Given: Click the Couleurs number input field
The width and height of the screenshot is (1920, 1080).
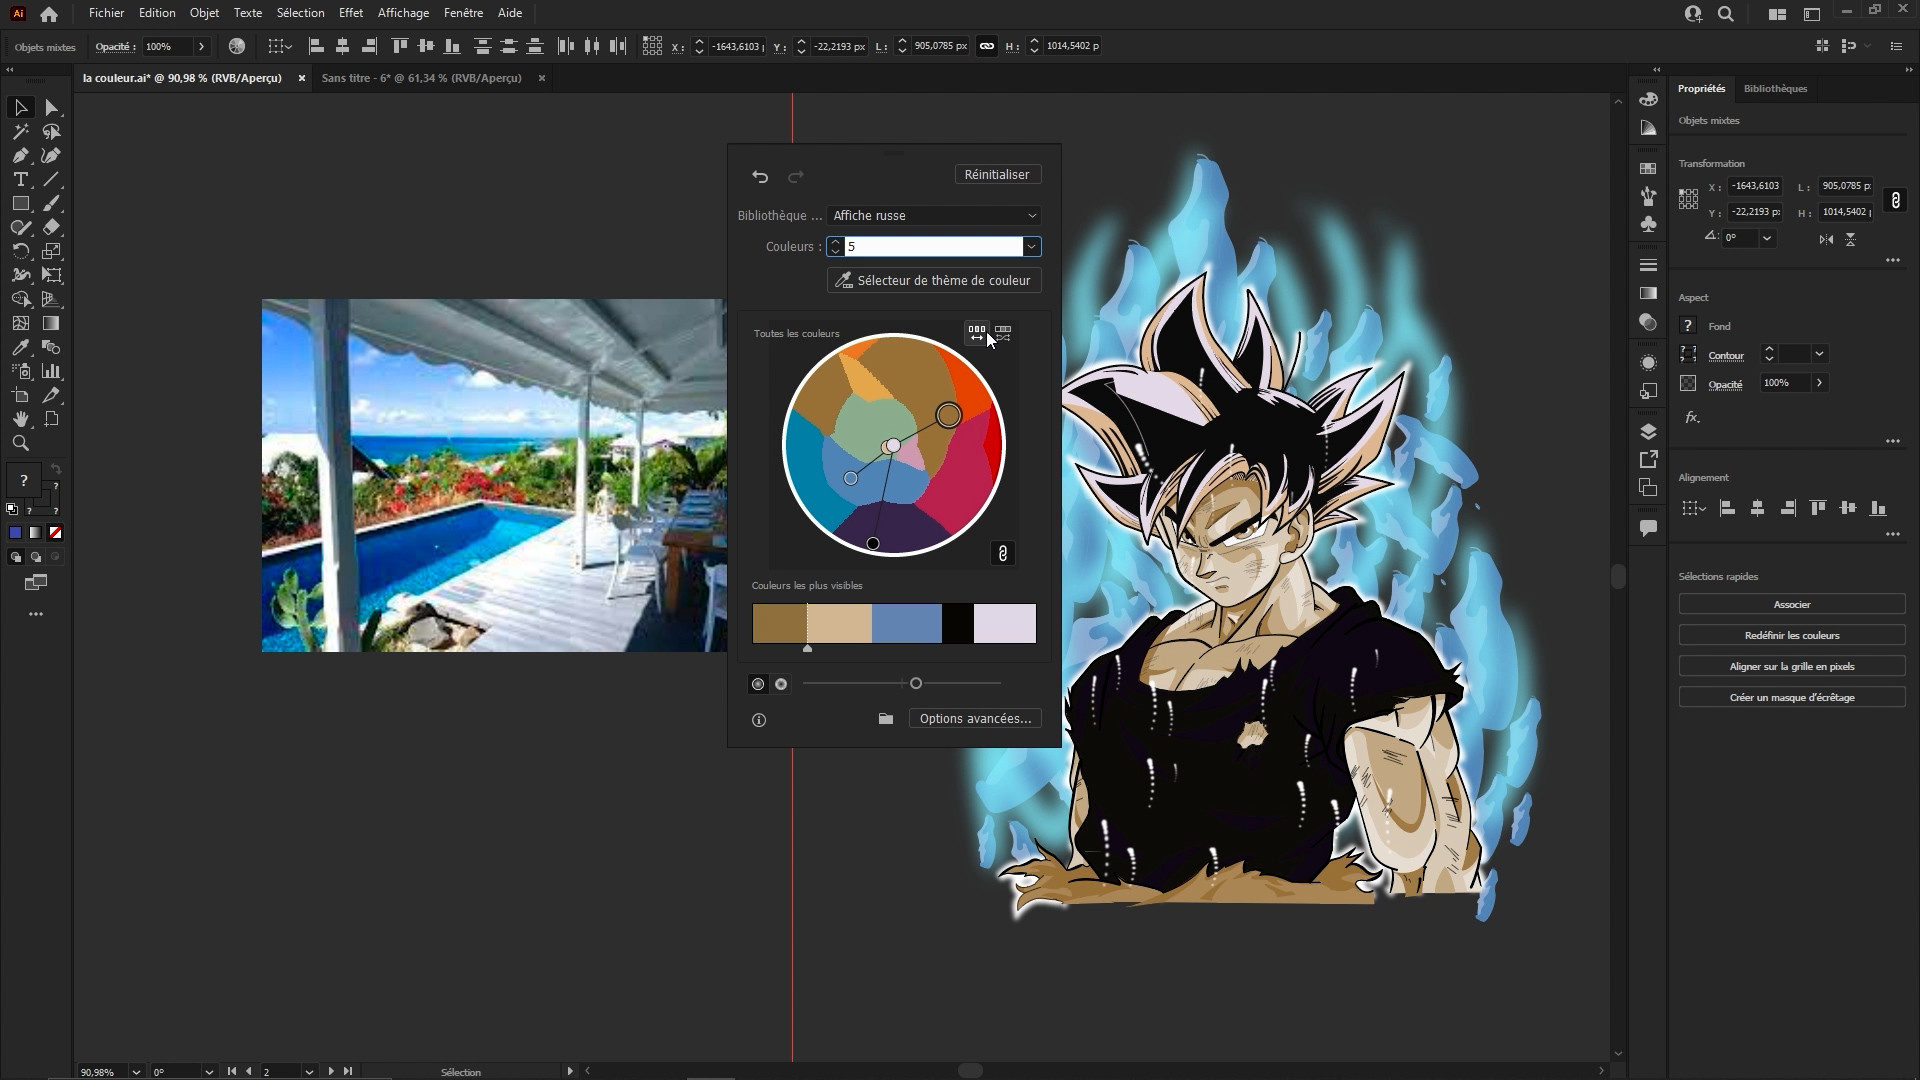Looking at the screenshot, I should (x=934, y=247).
